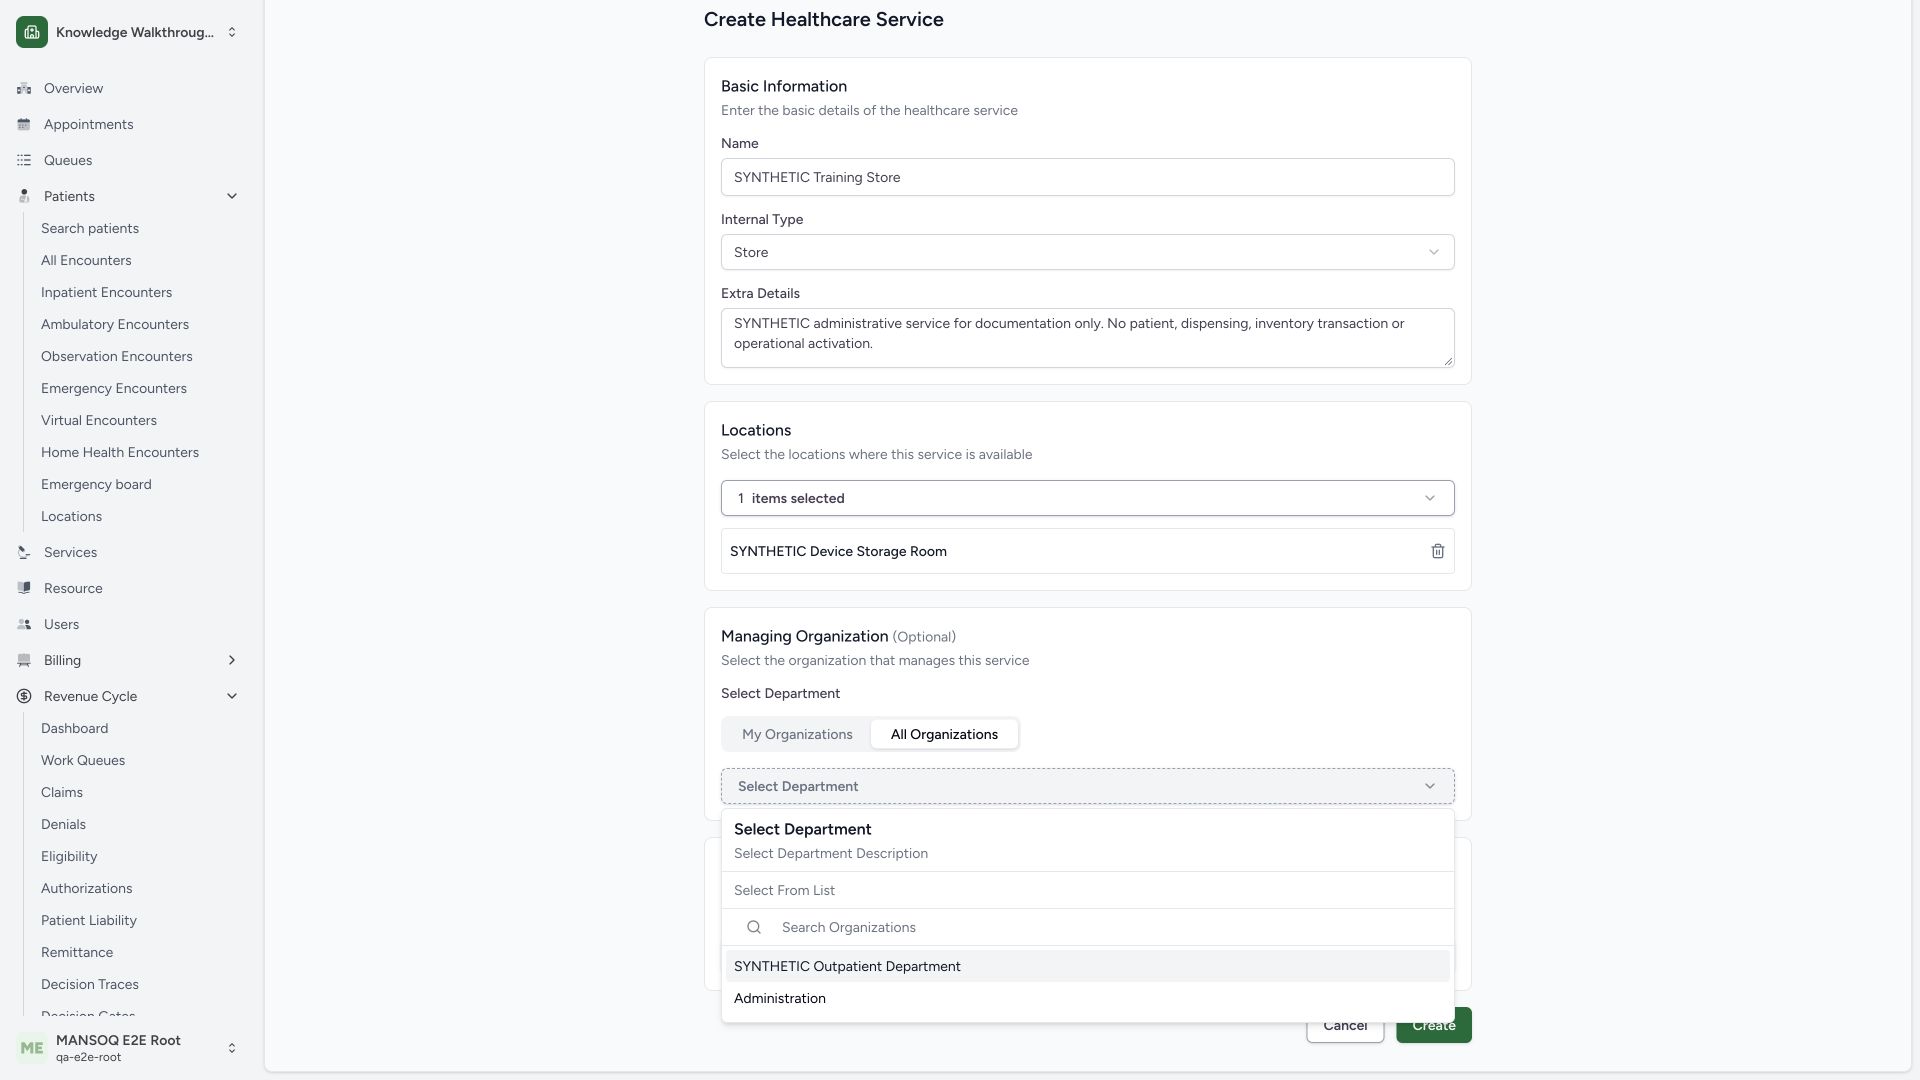Image resolution: width=1920 pixels, height=1080 pixels.
Task: Open Ambulatory Encounters
Action: pyautogui.click(x=115, y=324)
